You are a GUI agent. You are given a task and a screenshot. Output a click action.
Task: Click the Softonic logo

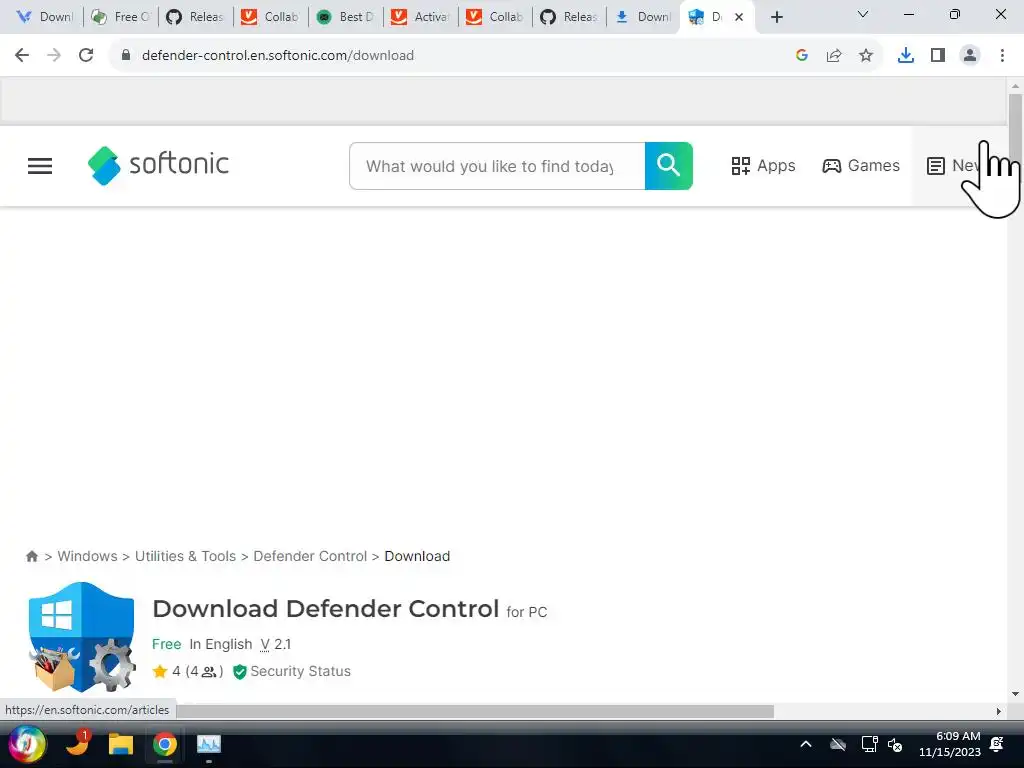coord(158,165)
